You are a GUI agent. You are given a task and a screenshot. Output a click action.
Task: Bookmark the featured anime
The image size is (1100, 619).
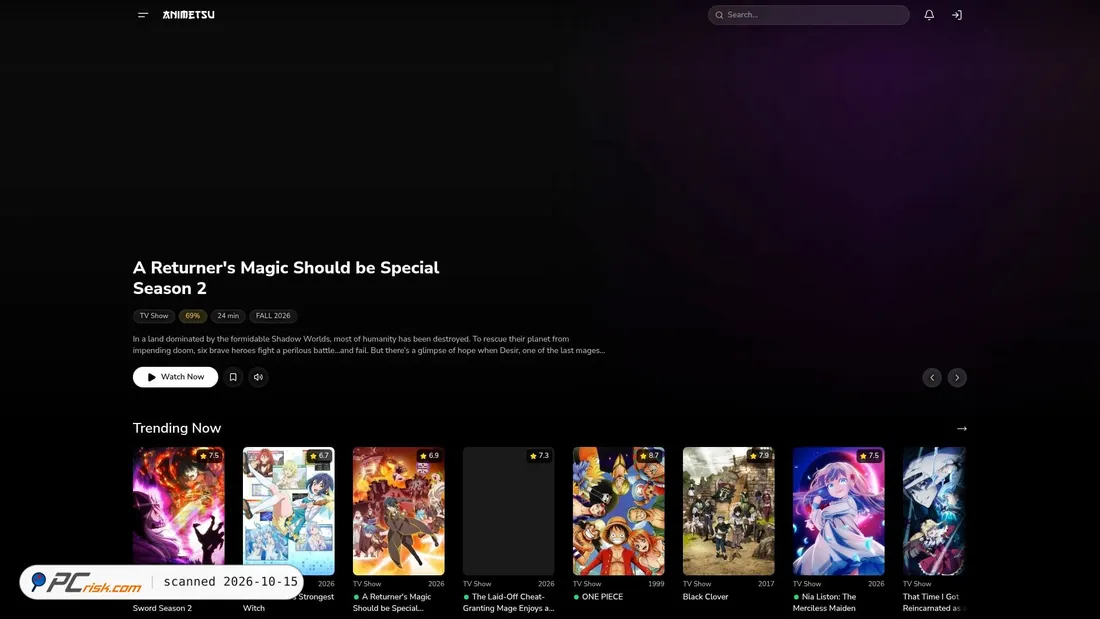tap(233, 377)
